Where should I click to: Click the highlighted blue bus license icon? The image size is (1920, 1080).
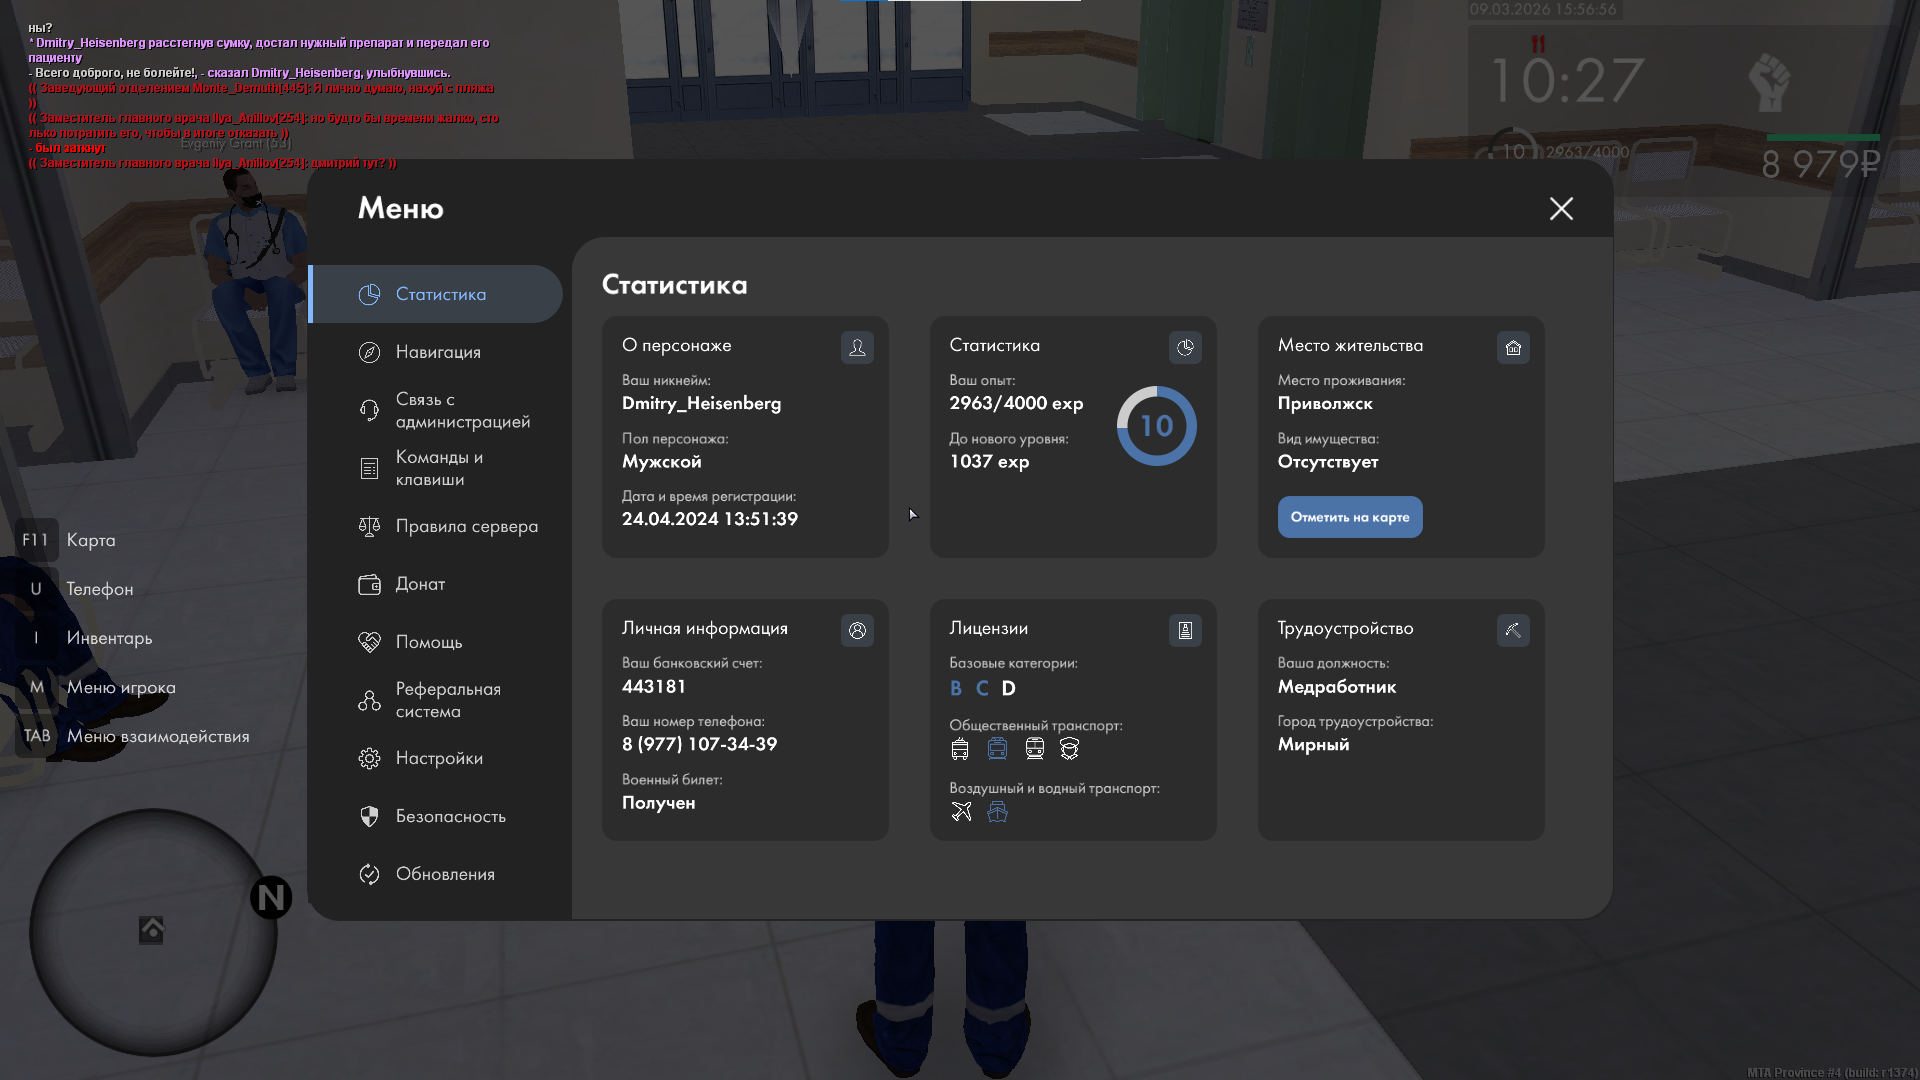click(997, 749)
